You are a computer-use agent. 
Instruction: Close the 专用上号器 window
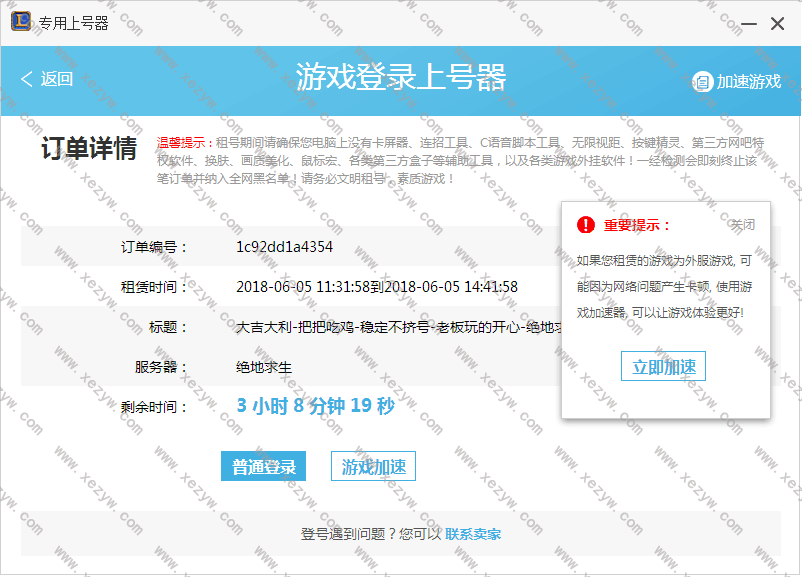click(777, 23)
